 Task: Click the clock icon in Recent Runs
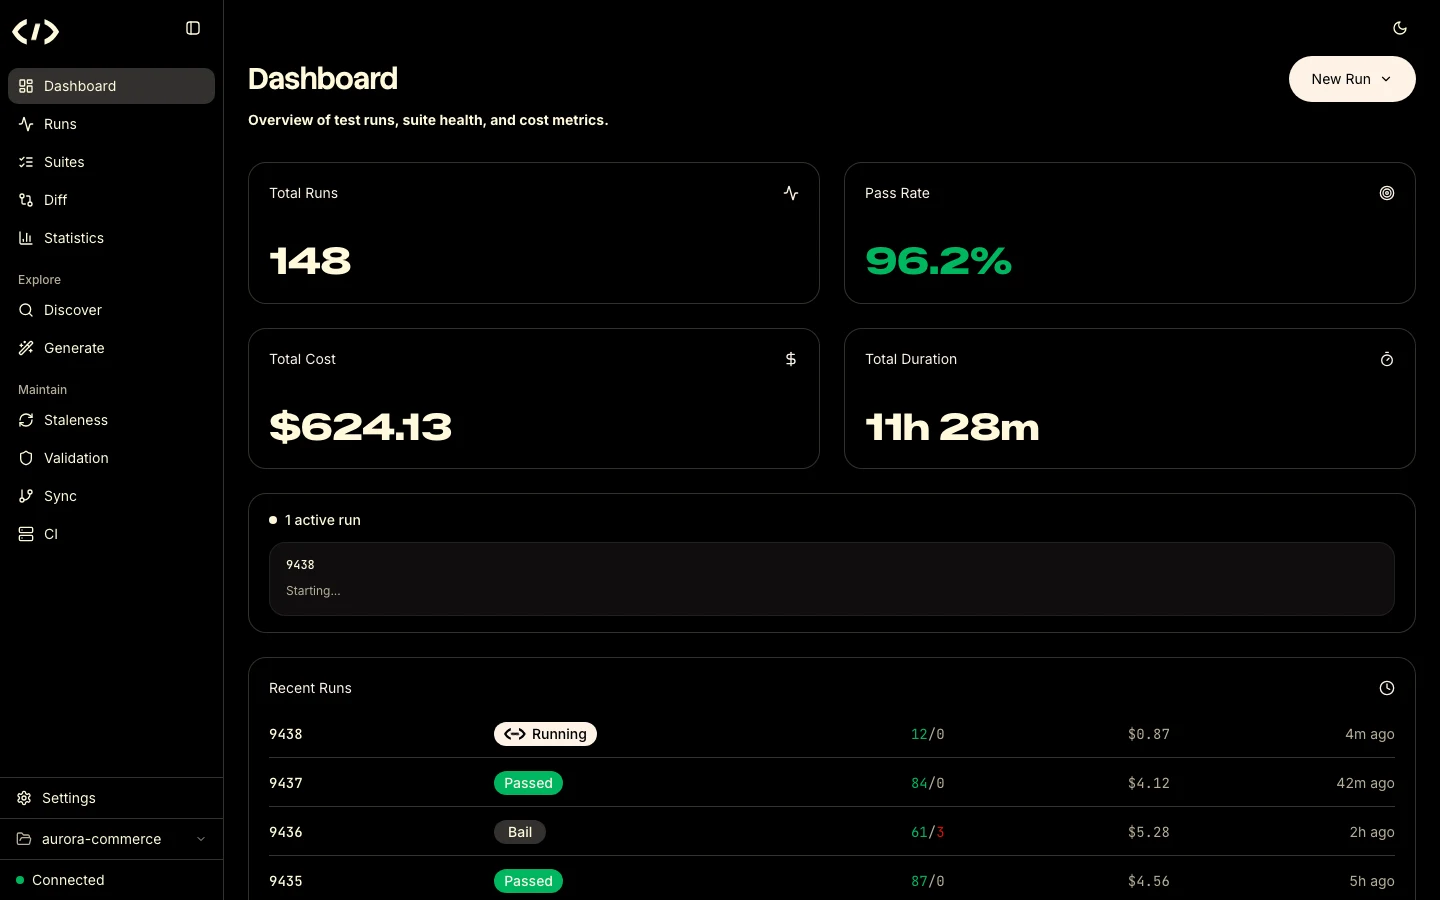[1387, 688]
